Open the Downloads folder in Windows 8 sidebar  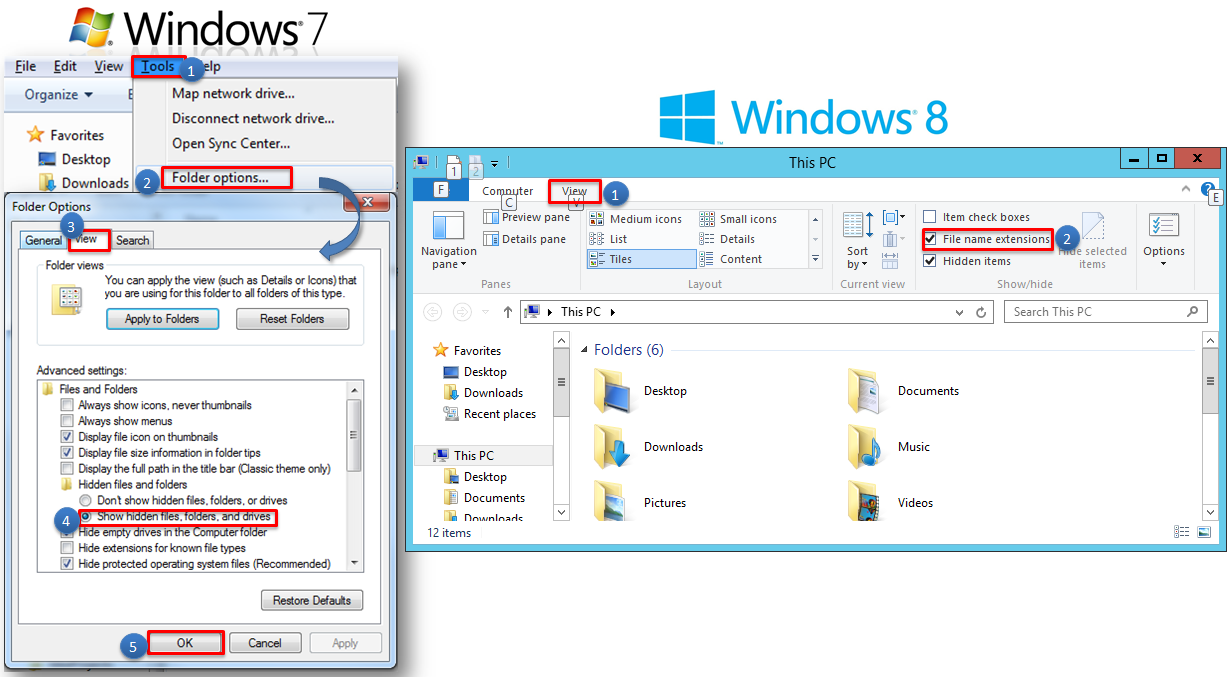[x=493, y=392]
